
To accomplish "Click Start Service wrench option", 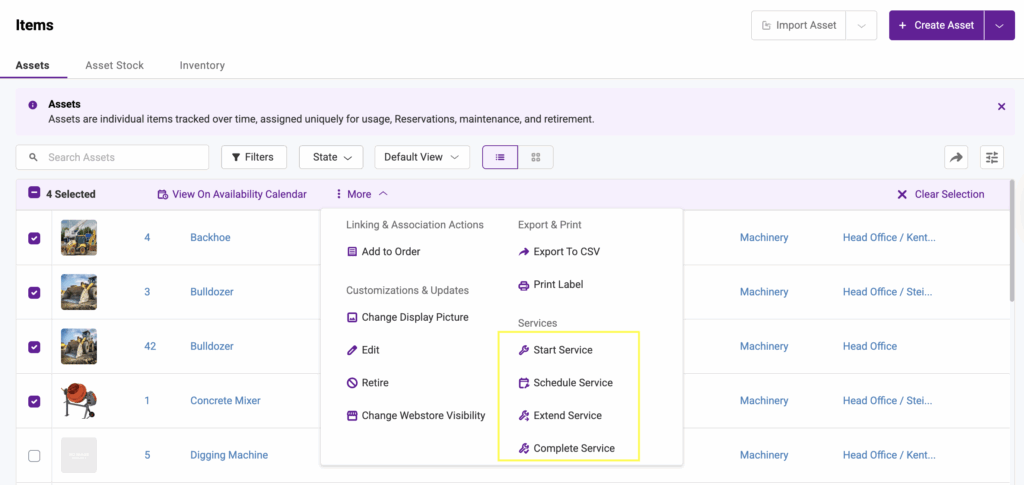I will (562, 350).
